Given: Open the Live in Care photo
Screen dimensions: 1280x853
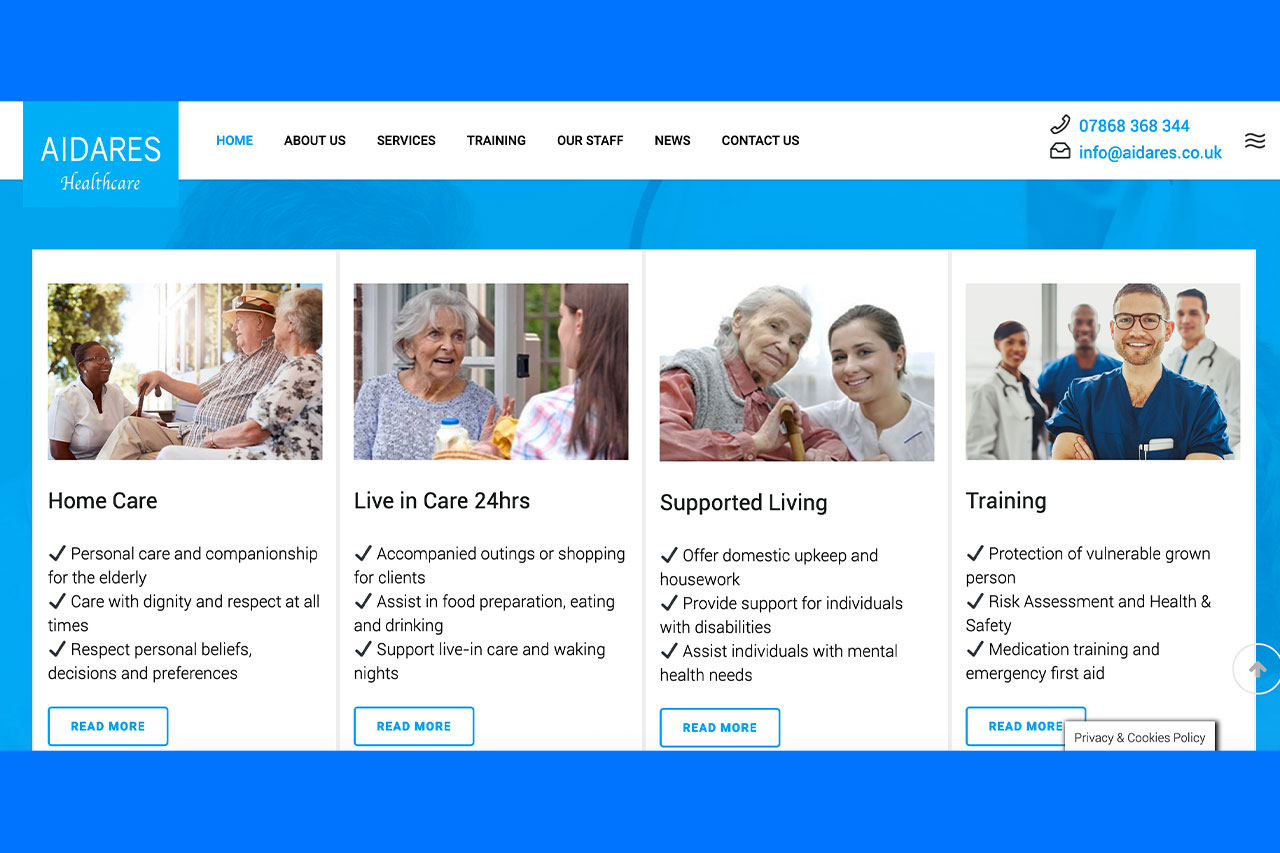Looking at the screenshot, I should [491, 372].
